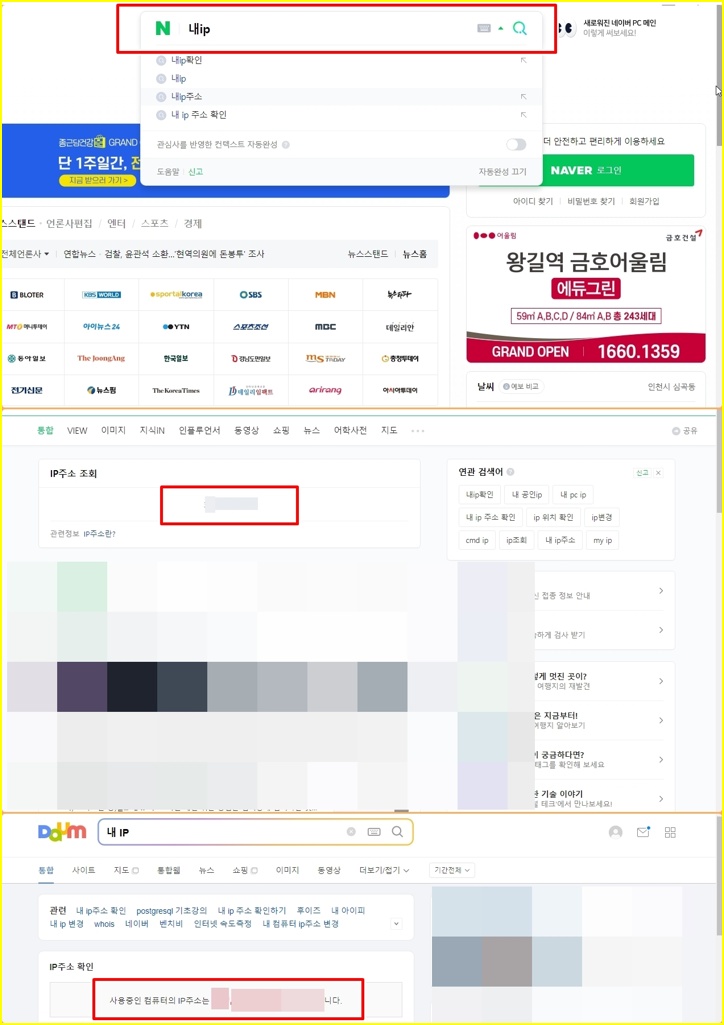Image resolution: width=724 pixels, height=1025 pixels.
Task: Open the Daum profile icon
Action: click(616, 832)
